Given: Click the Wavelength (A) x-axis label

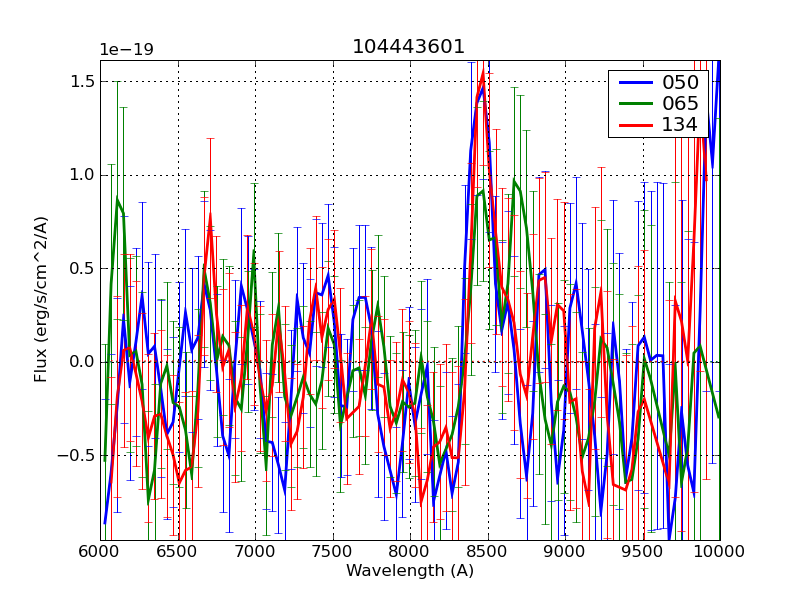Looking at the screenshot, I should click(x=410, y=571).
